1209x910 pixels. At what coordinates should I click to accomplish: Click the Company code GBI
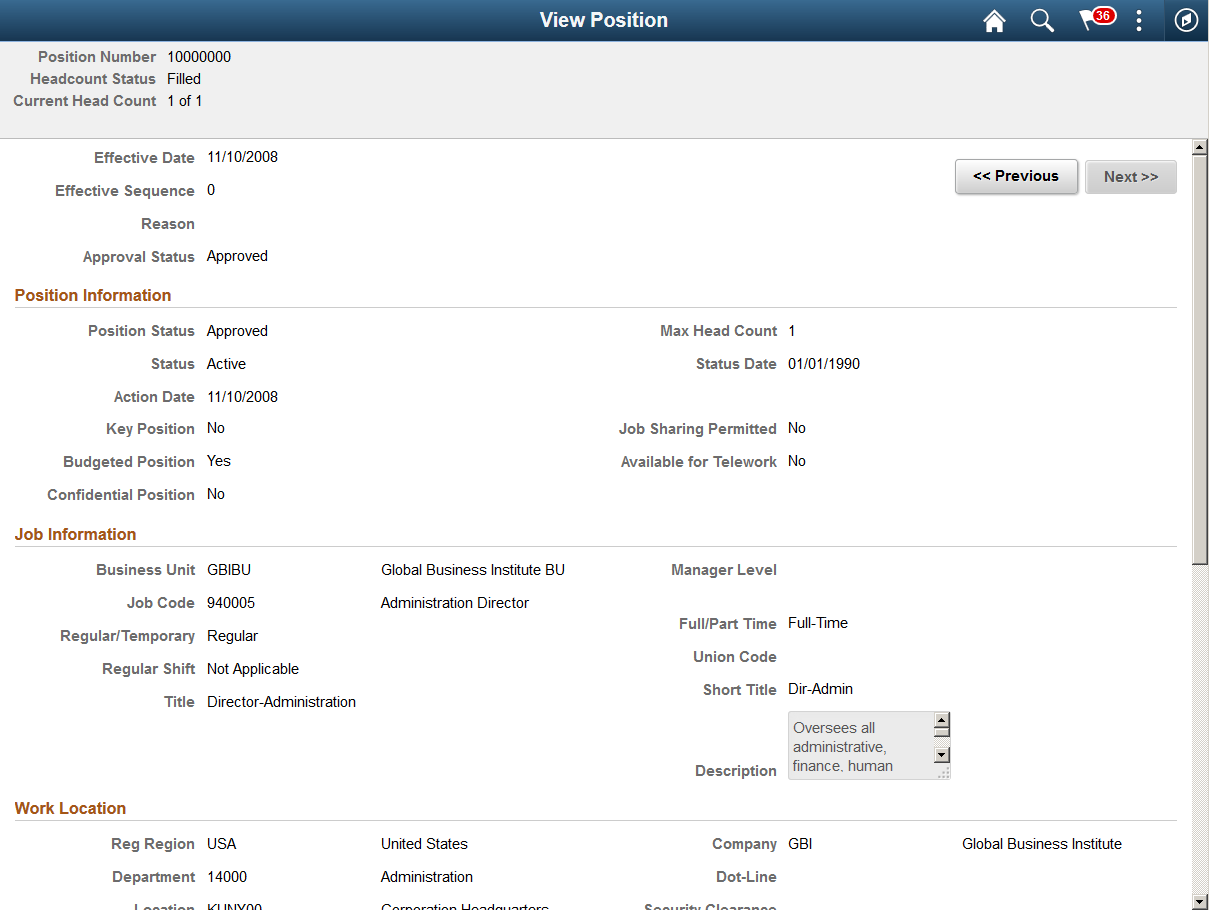800,844
